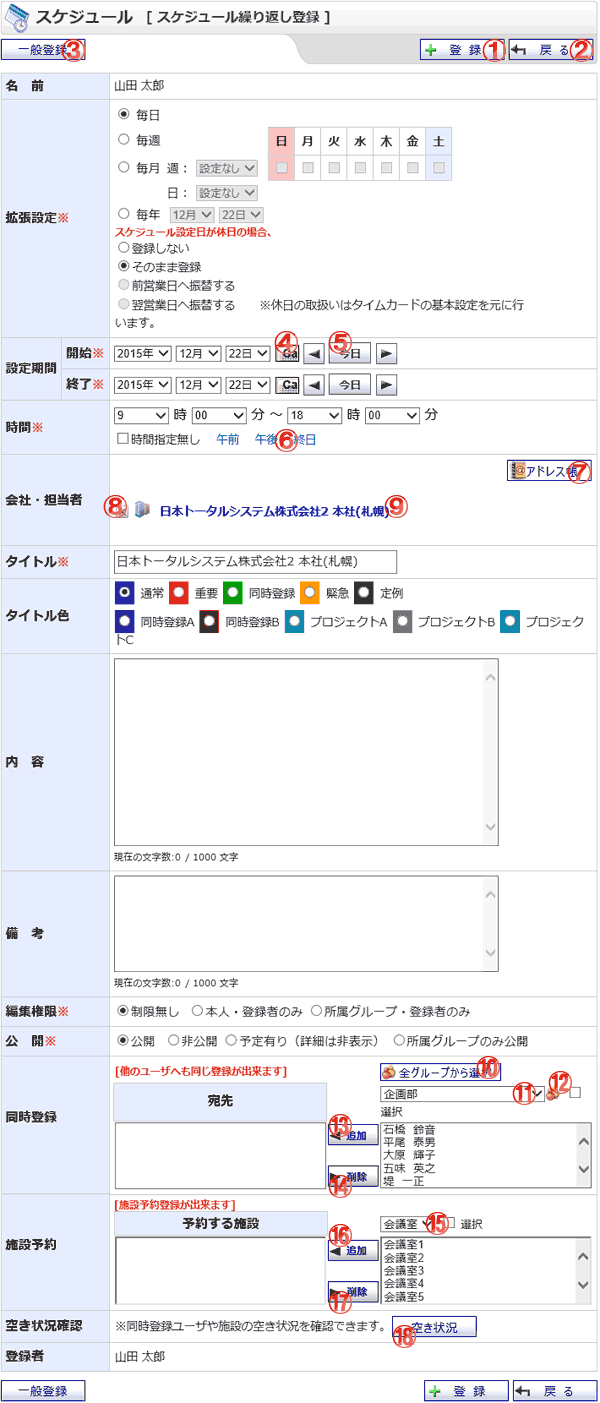Viewport: 600px width, 1403px height.
Task: Select 会議室2 in the facility list
Action: [x=404, y=1257]
